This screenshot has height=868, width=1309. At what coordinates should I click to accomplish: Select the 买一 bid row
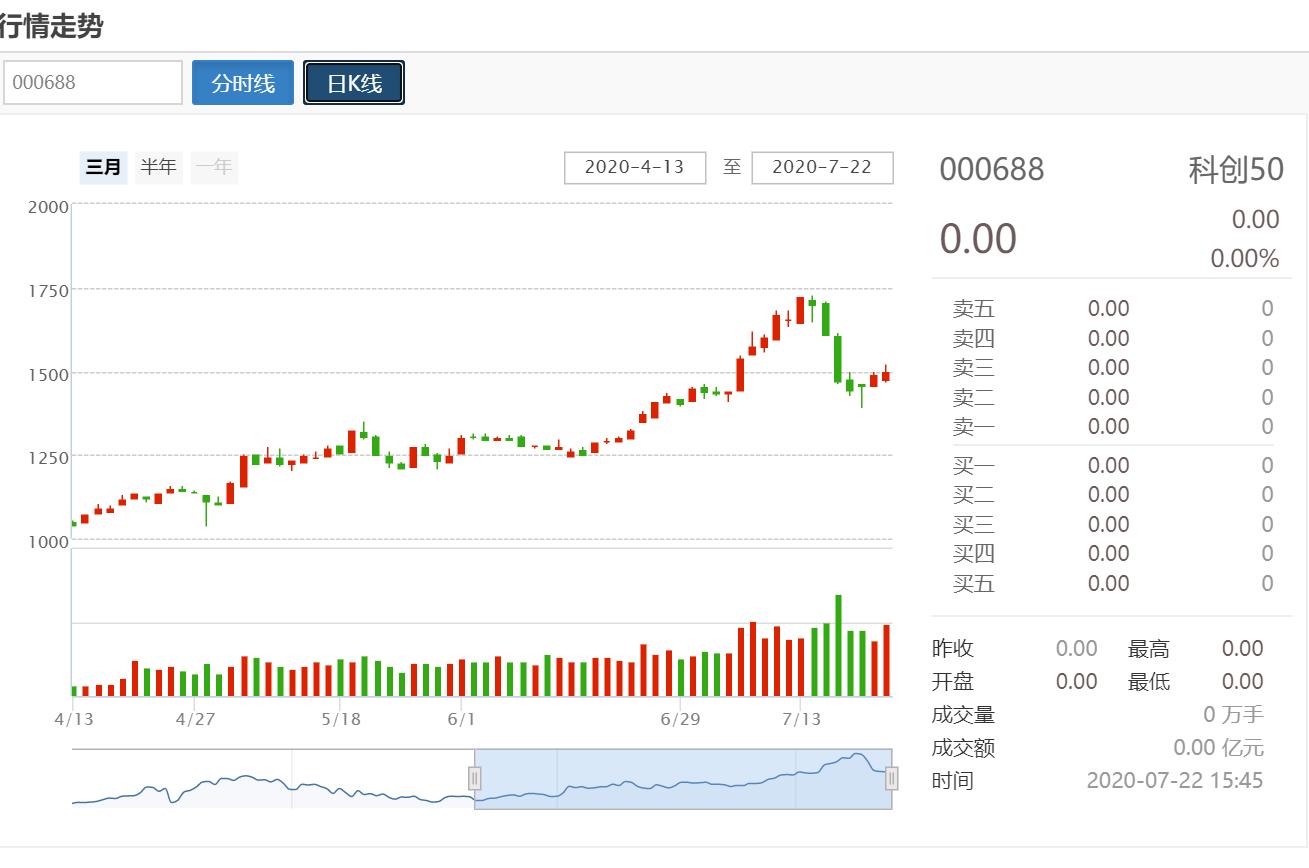pyautogui.click(x=1110, y=465)
